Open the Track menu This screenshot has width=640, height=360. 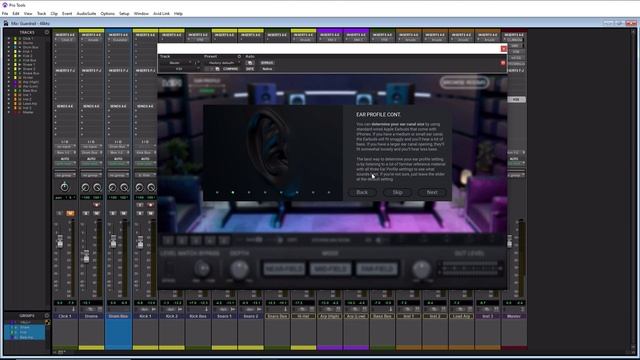point(41,13)
